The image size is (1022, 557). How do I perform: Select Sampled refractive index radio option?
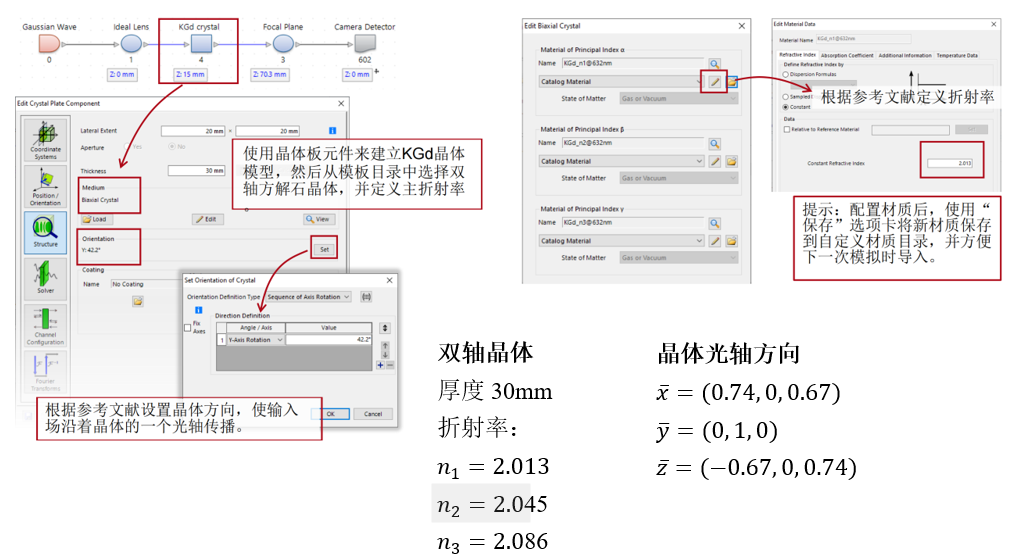785,96
